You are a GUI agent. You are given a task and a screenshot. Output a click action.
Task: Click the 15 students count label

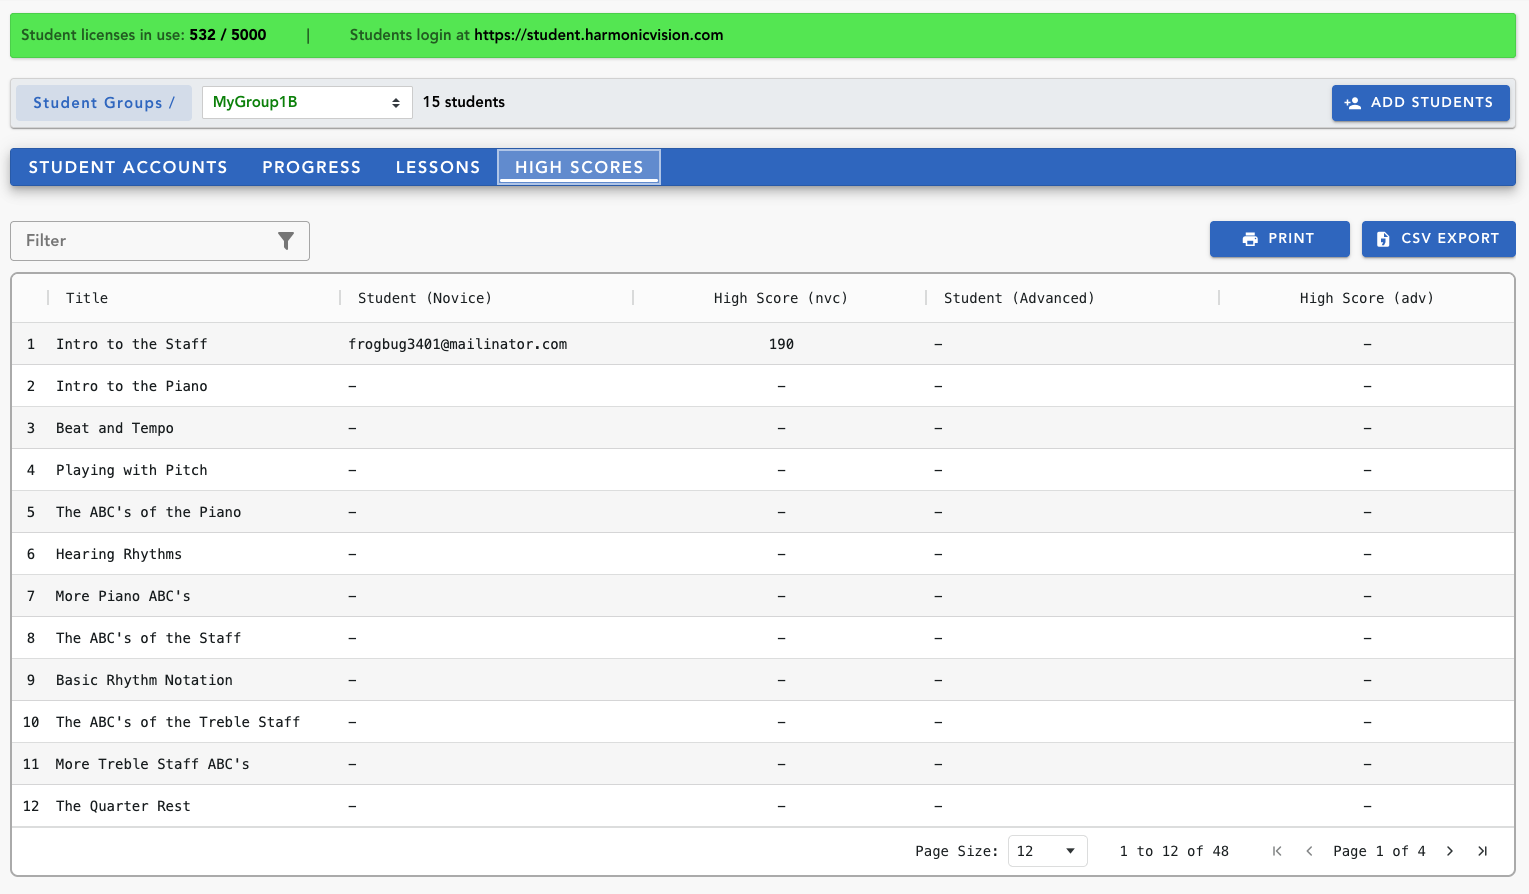coord(464,102)
